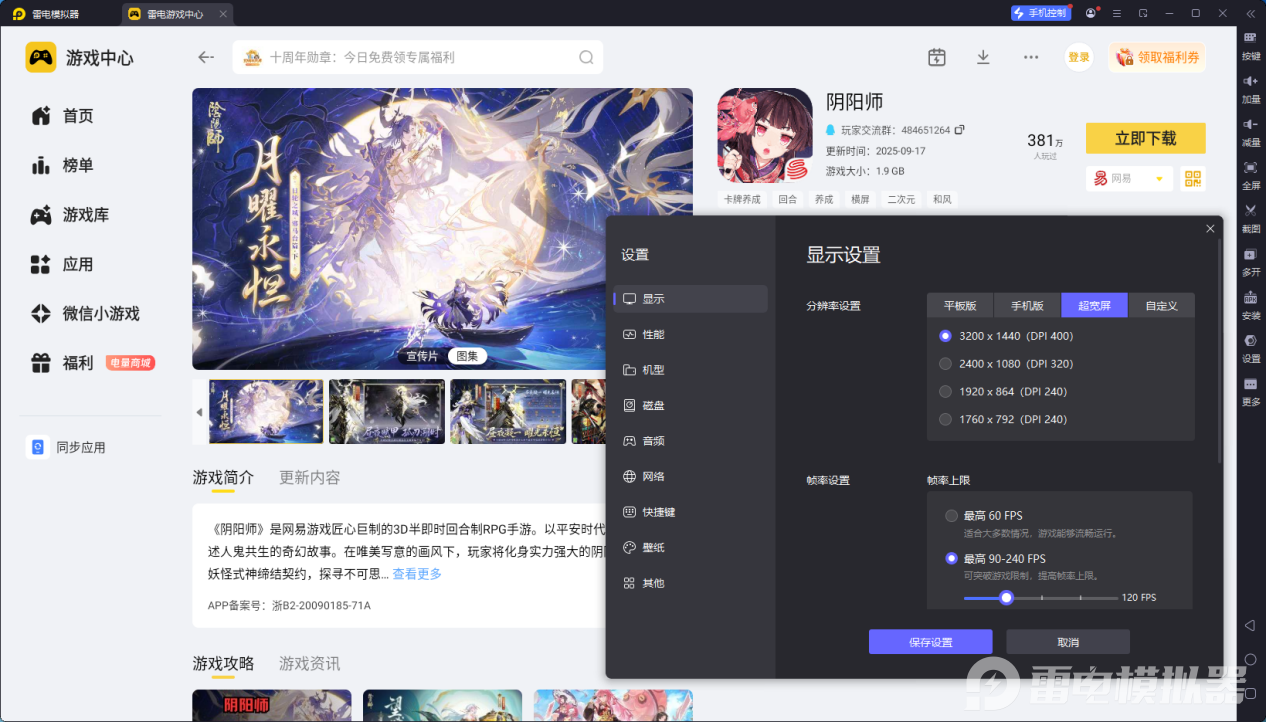Open 游戏库 game library in sidebar
The height and width of the screenshot is (722, 1266).
(x=85, y=215)
